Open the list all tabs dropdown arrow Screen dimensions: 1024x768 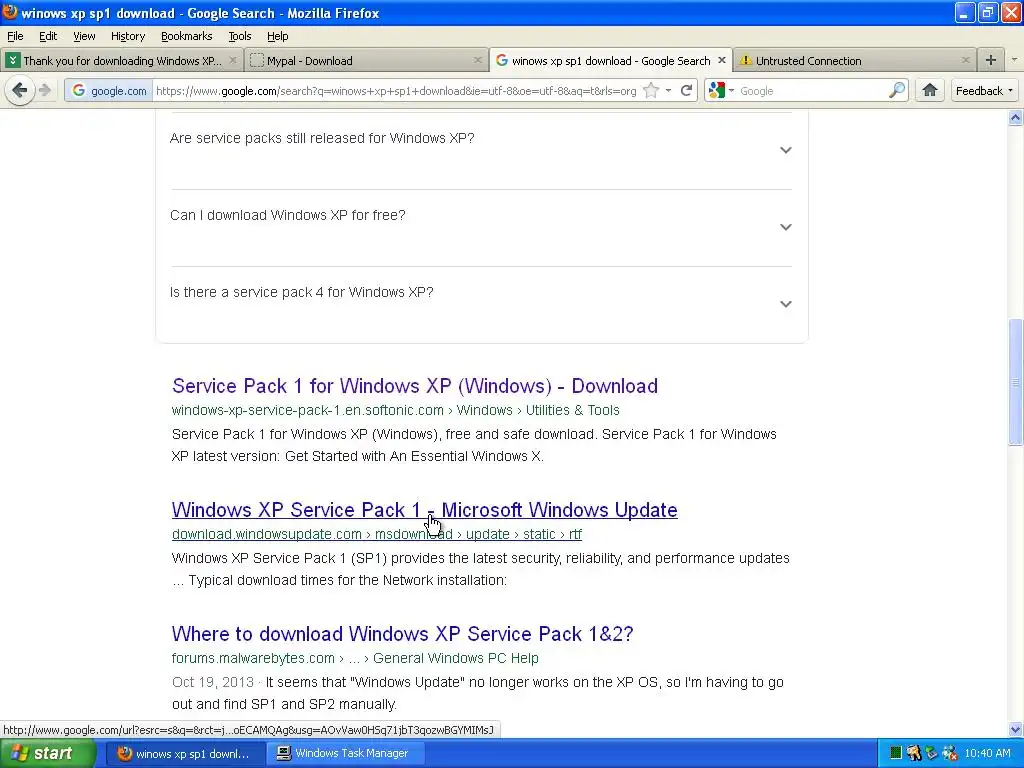click(1014, 60)
